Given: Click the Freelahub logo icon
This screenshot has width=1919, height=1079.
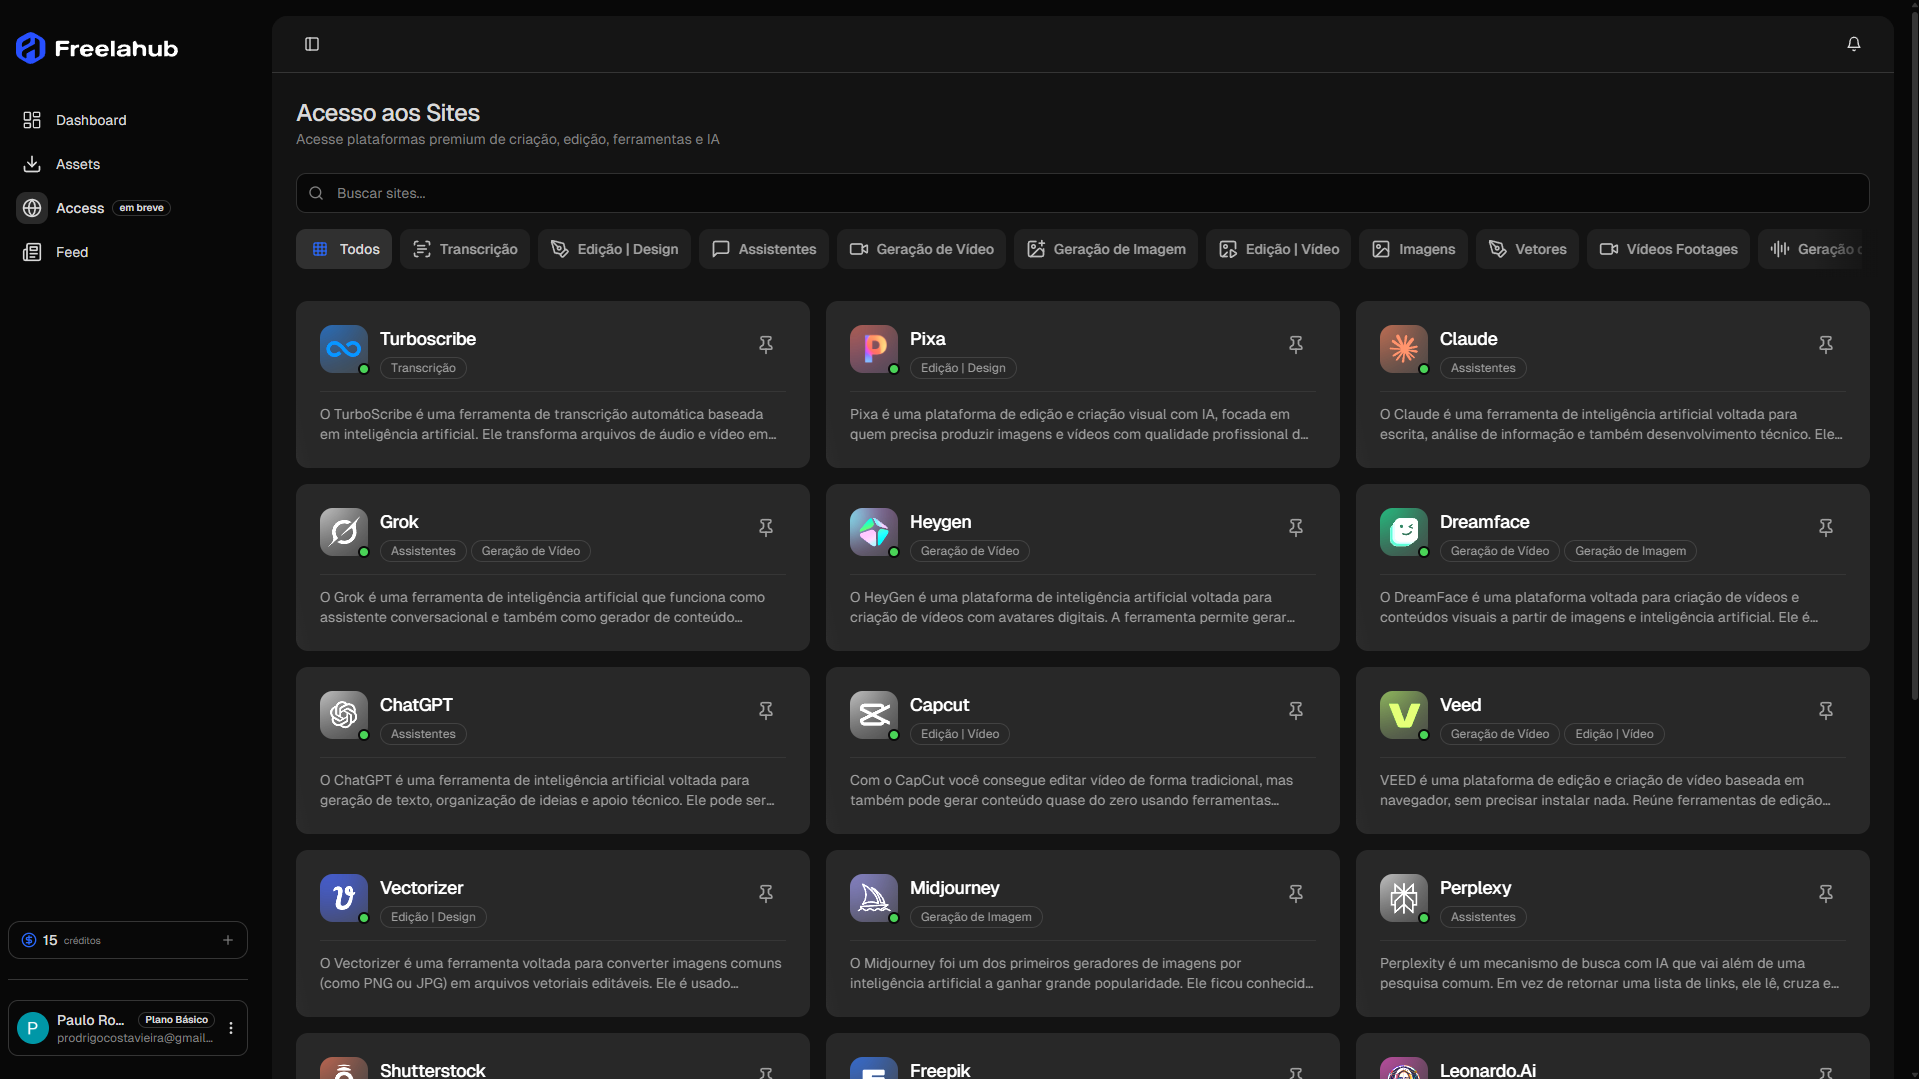Looking at the screenshot, I should point(29,46).
